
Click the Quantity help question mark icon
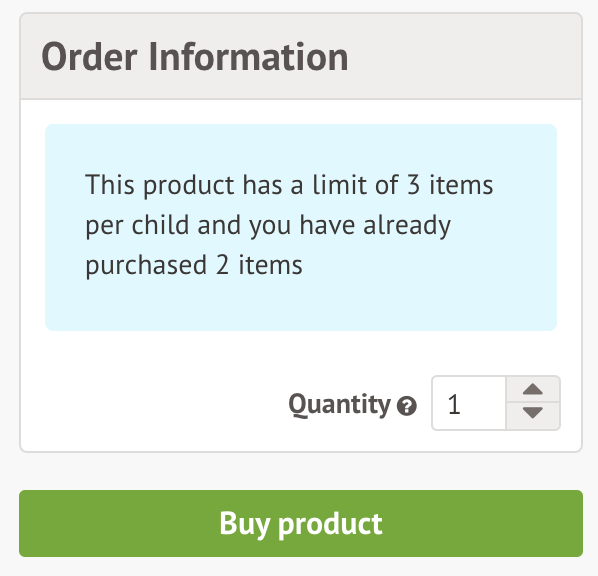(x=407, y=406)
